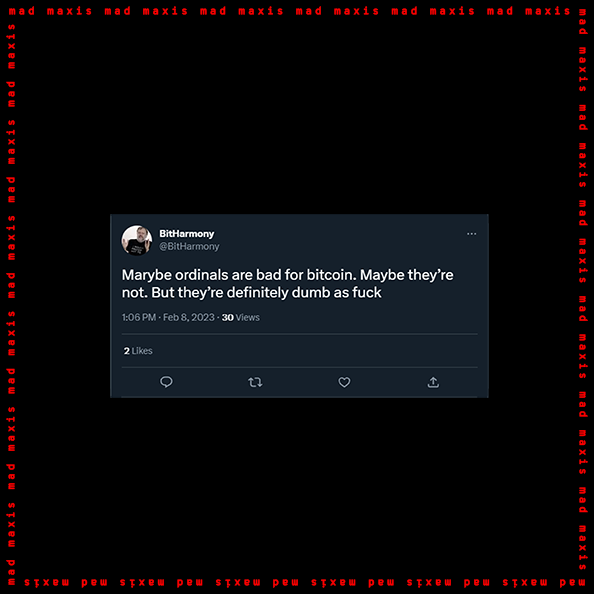
Task: Open the share upload icon
Action: point(433,382)
